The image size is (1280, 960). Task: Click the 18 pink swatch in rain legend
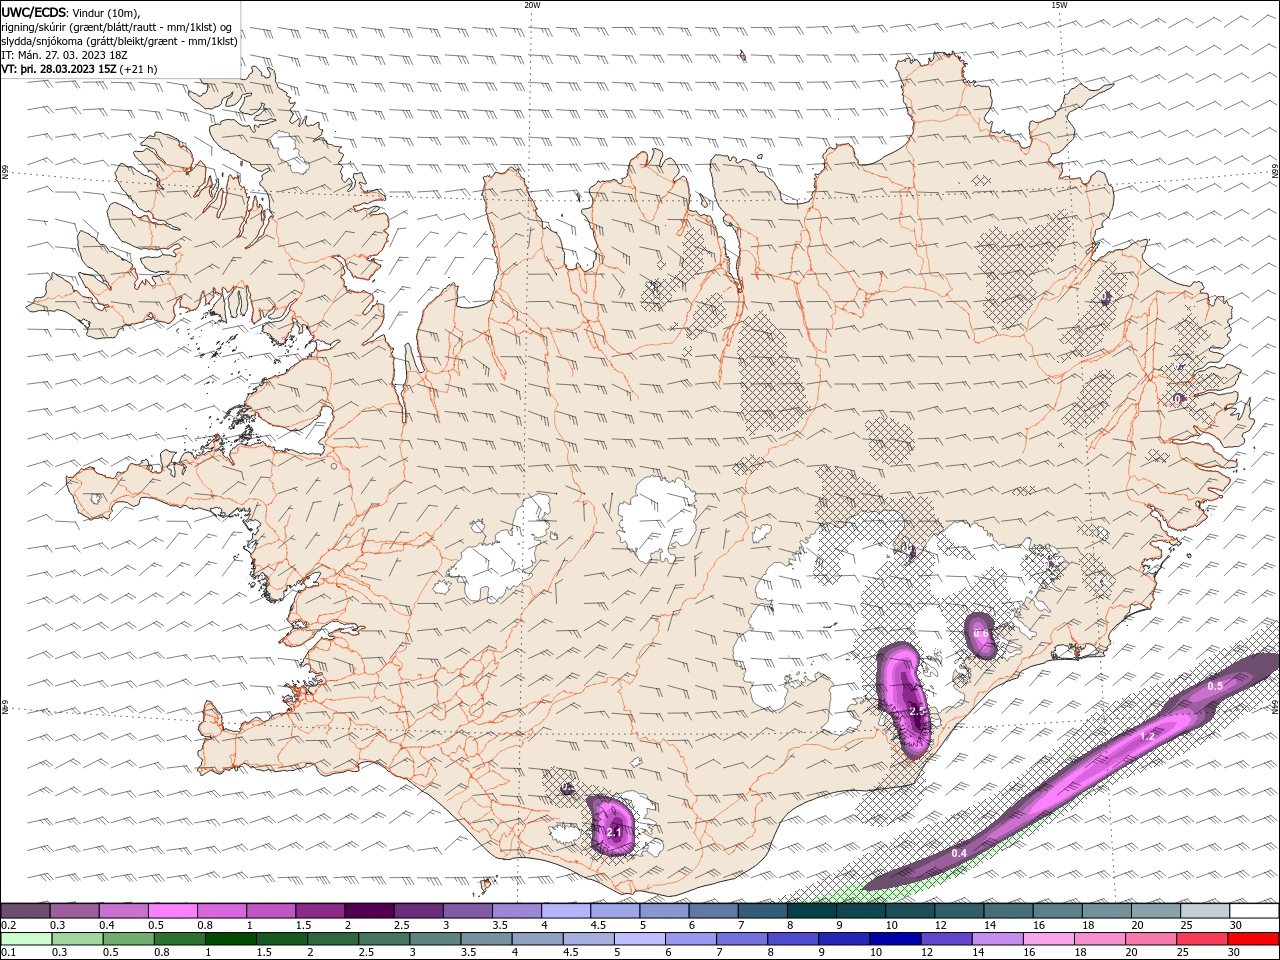point(1100,939)
